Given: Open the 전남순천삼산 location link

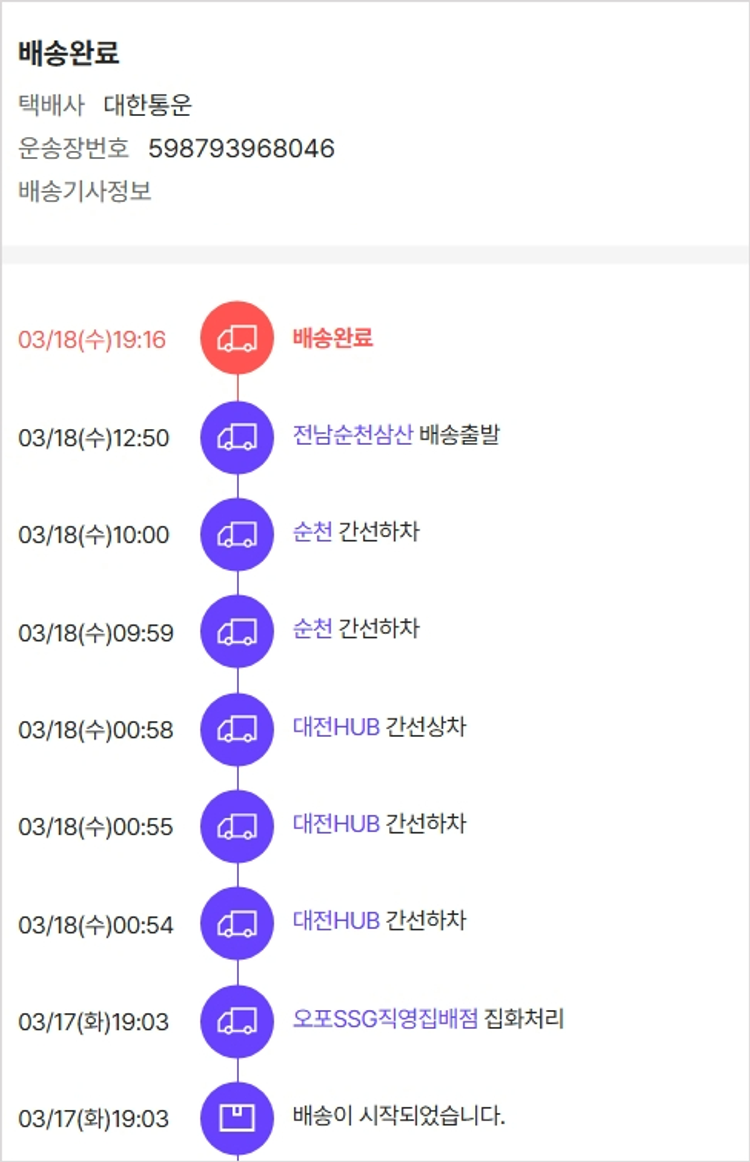Looking at the screenshot, I should point(352,435).
